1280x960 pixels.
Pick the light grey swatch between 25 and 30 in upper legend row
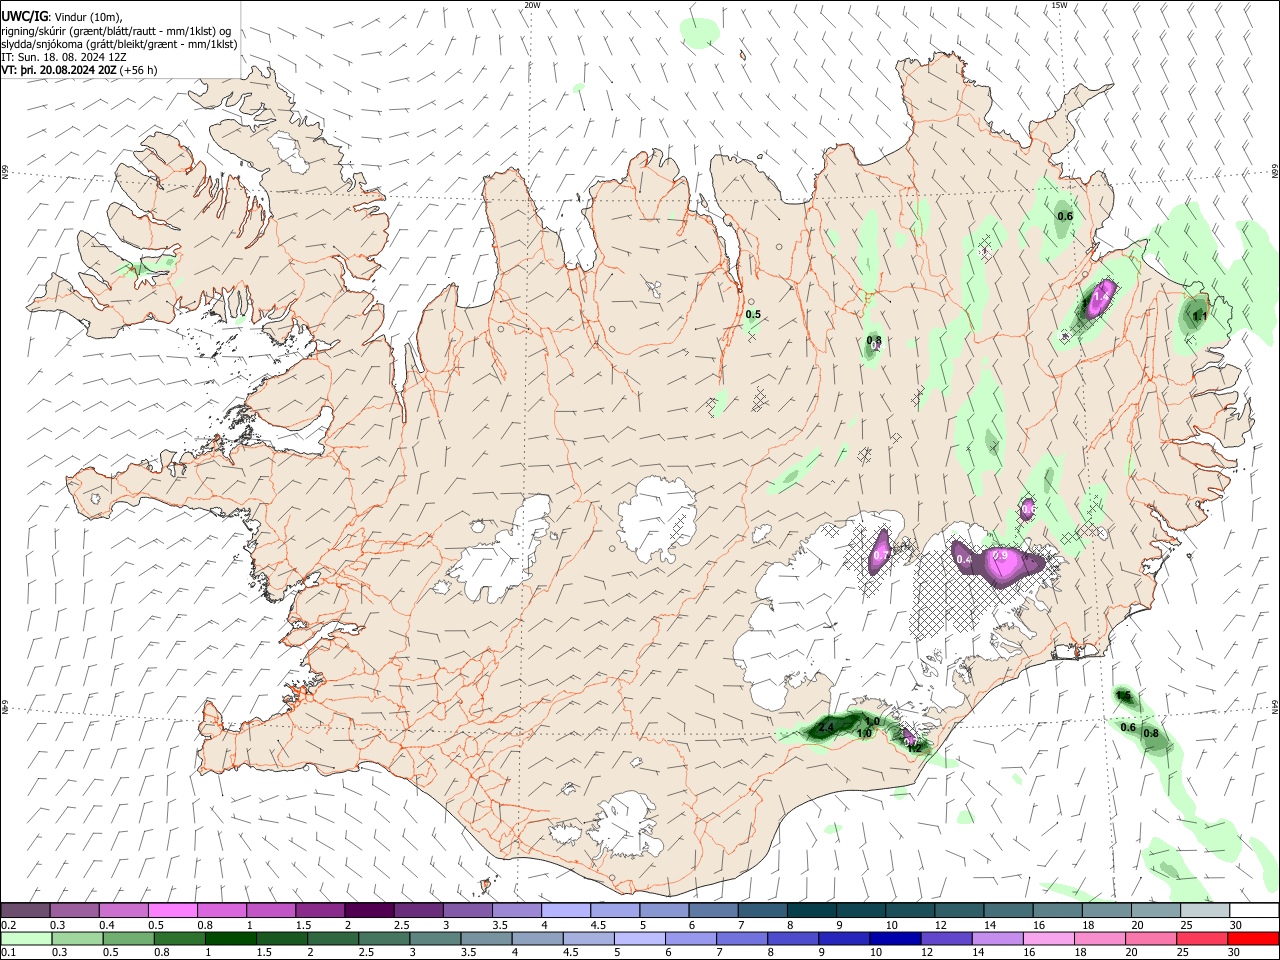pyautogui.click(x=1204, y=911)
